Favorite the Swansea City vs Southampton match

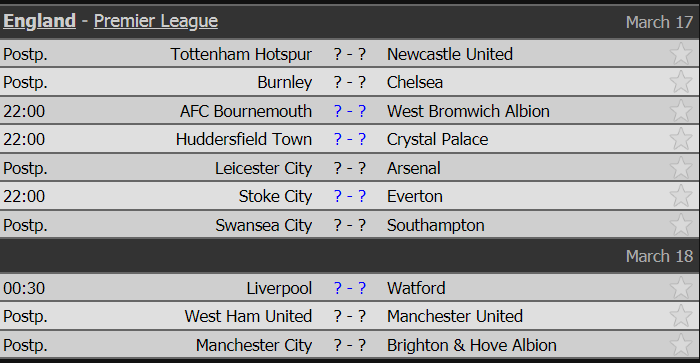(x=681, y=225)
